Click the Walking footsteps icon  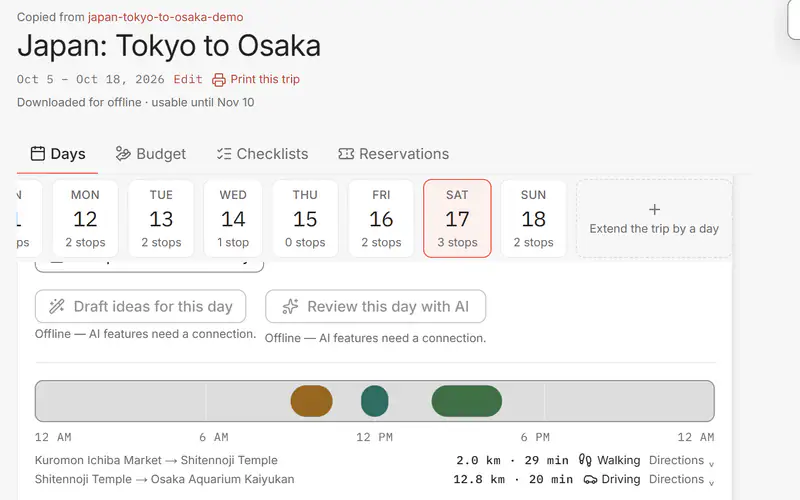coord(585,460)
